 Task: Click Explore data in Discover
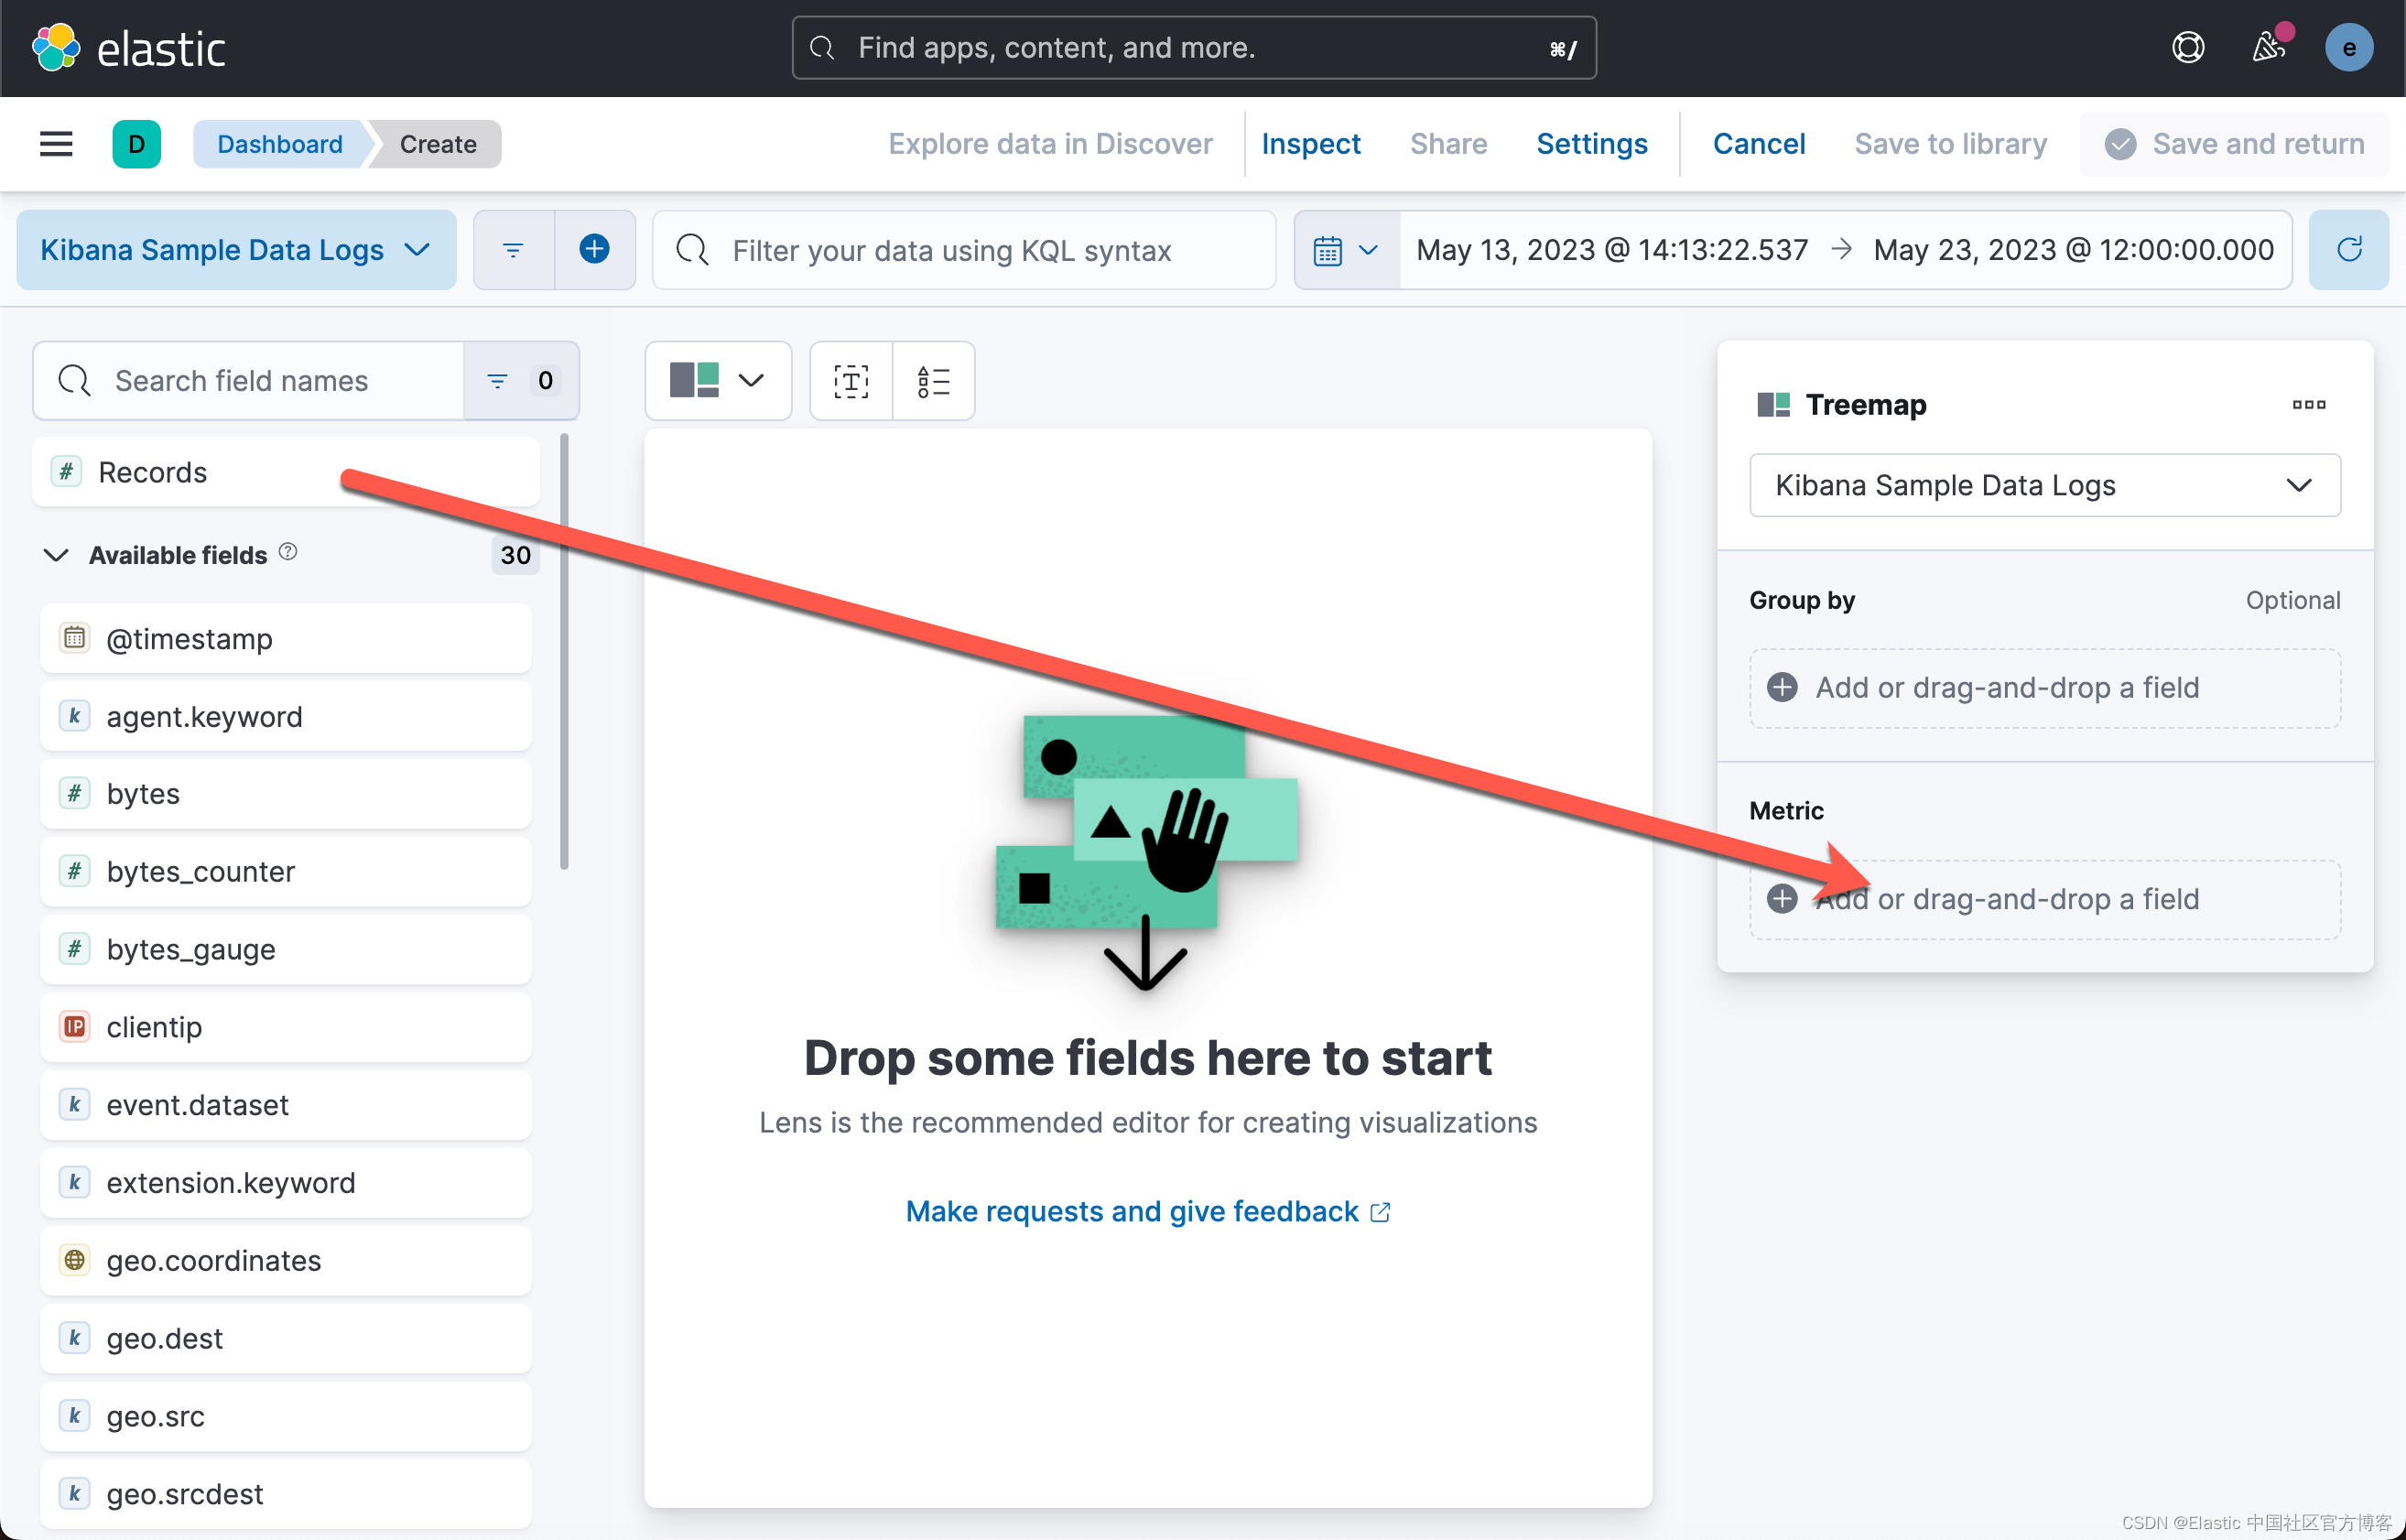(x=1050, y=144)
